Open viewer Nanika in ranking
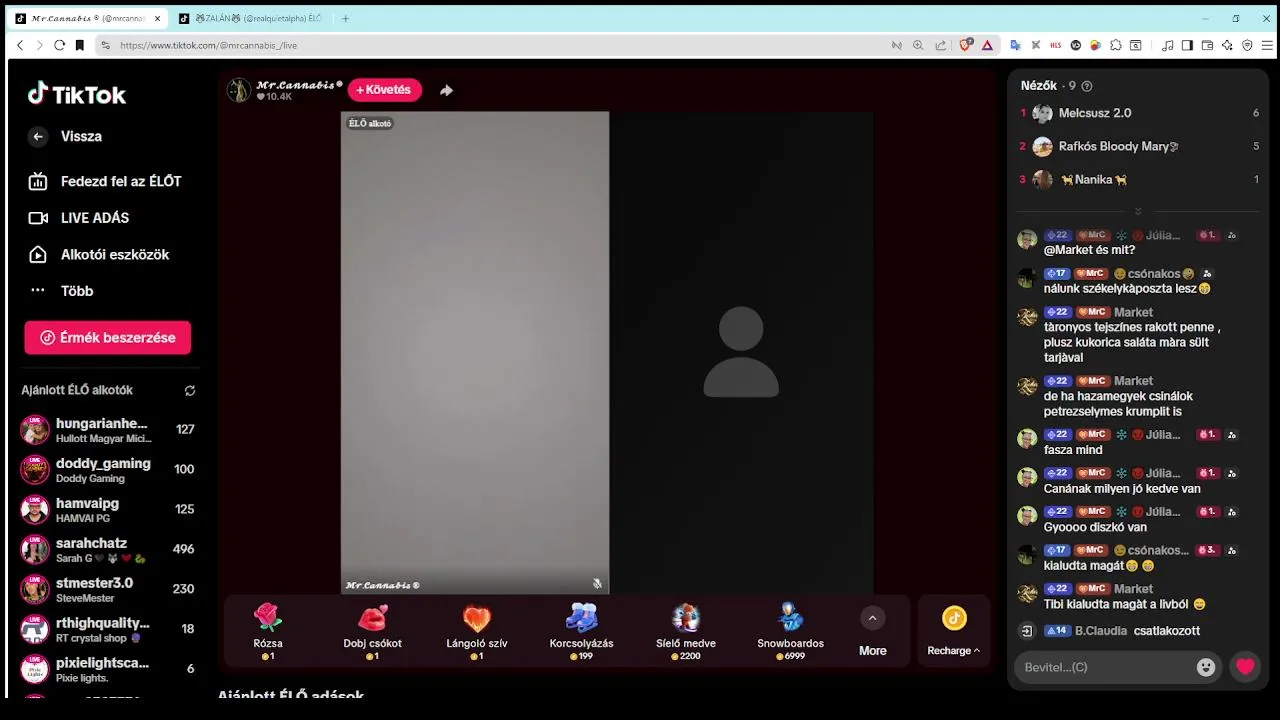Viewport: 1280px width, 720px height. click(x=1138, y=180)
